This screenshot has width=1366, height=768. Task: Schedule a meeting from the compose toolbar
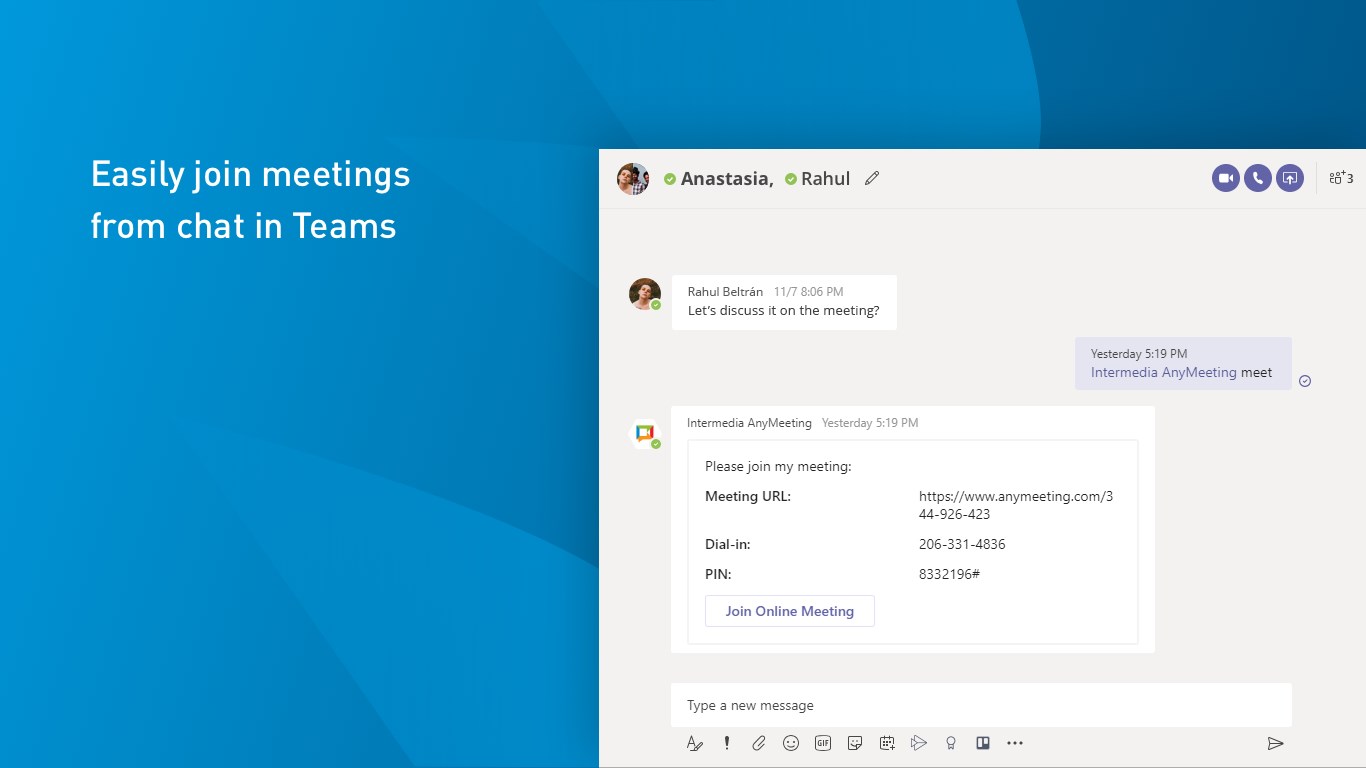click(887, 743)
